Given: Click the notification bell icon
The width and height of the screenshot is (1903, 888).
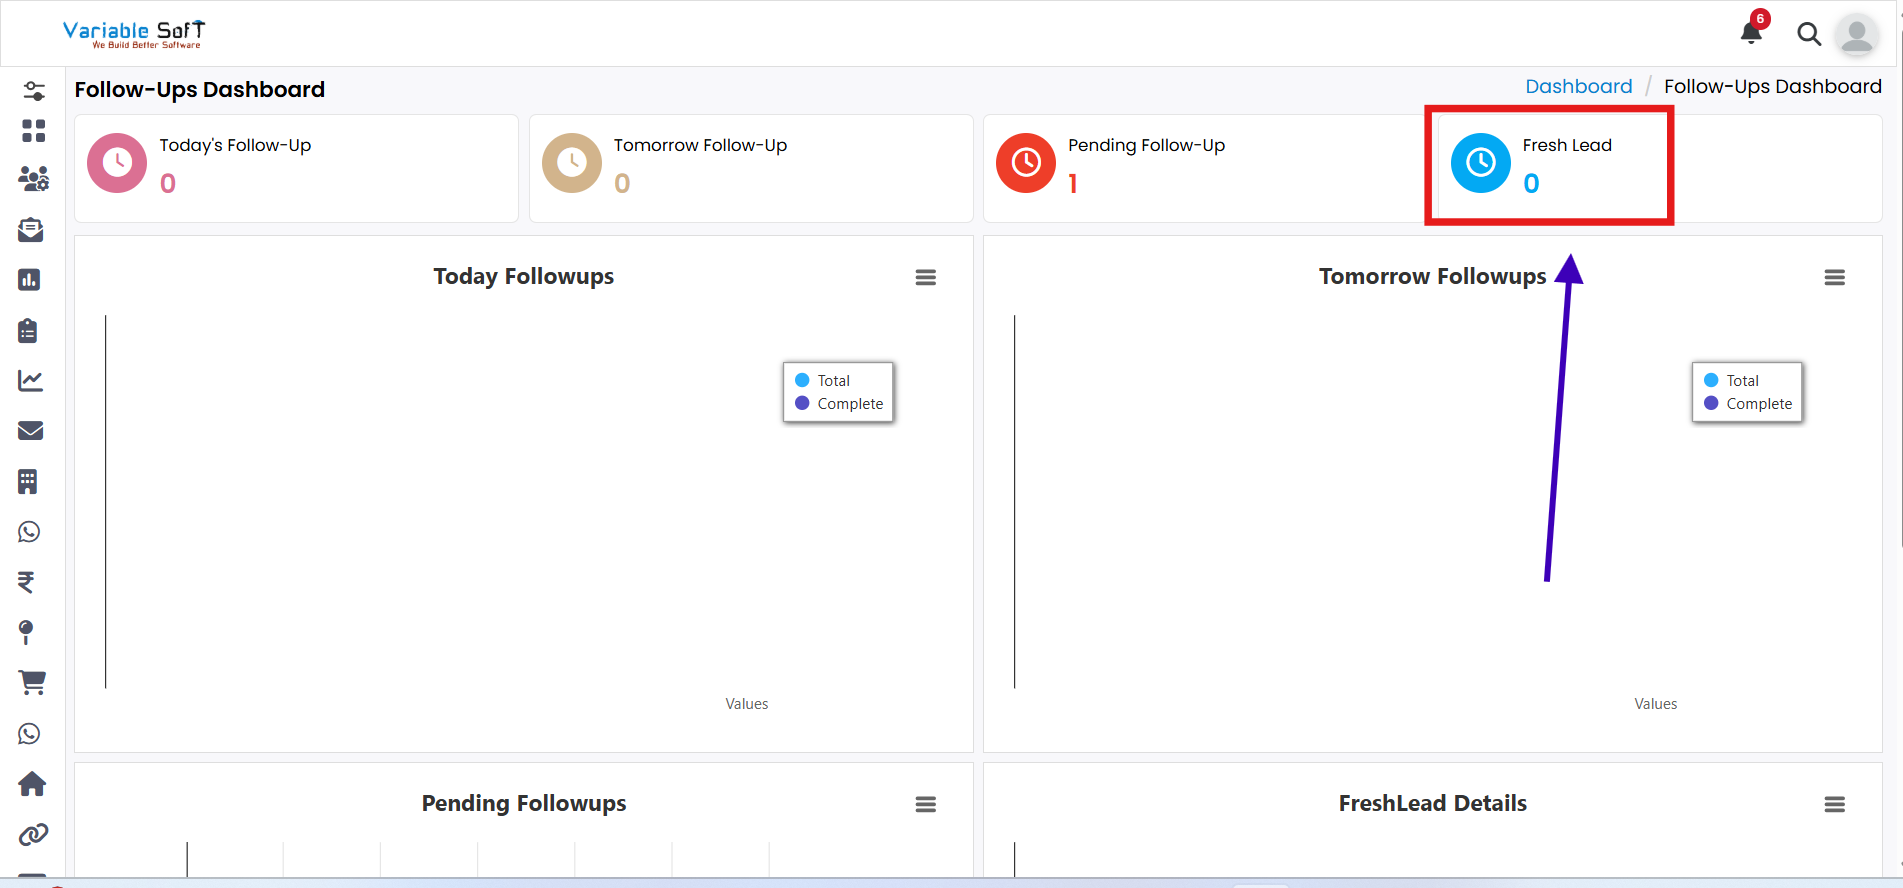Looking at the screenshot, I should pyautogui.click(x=1750, y=33).
